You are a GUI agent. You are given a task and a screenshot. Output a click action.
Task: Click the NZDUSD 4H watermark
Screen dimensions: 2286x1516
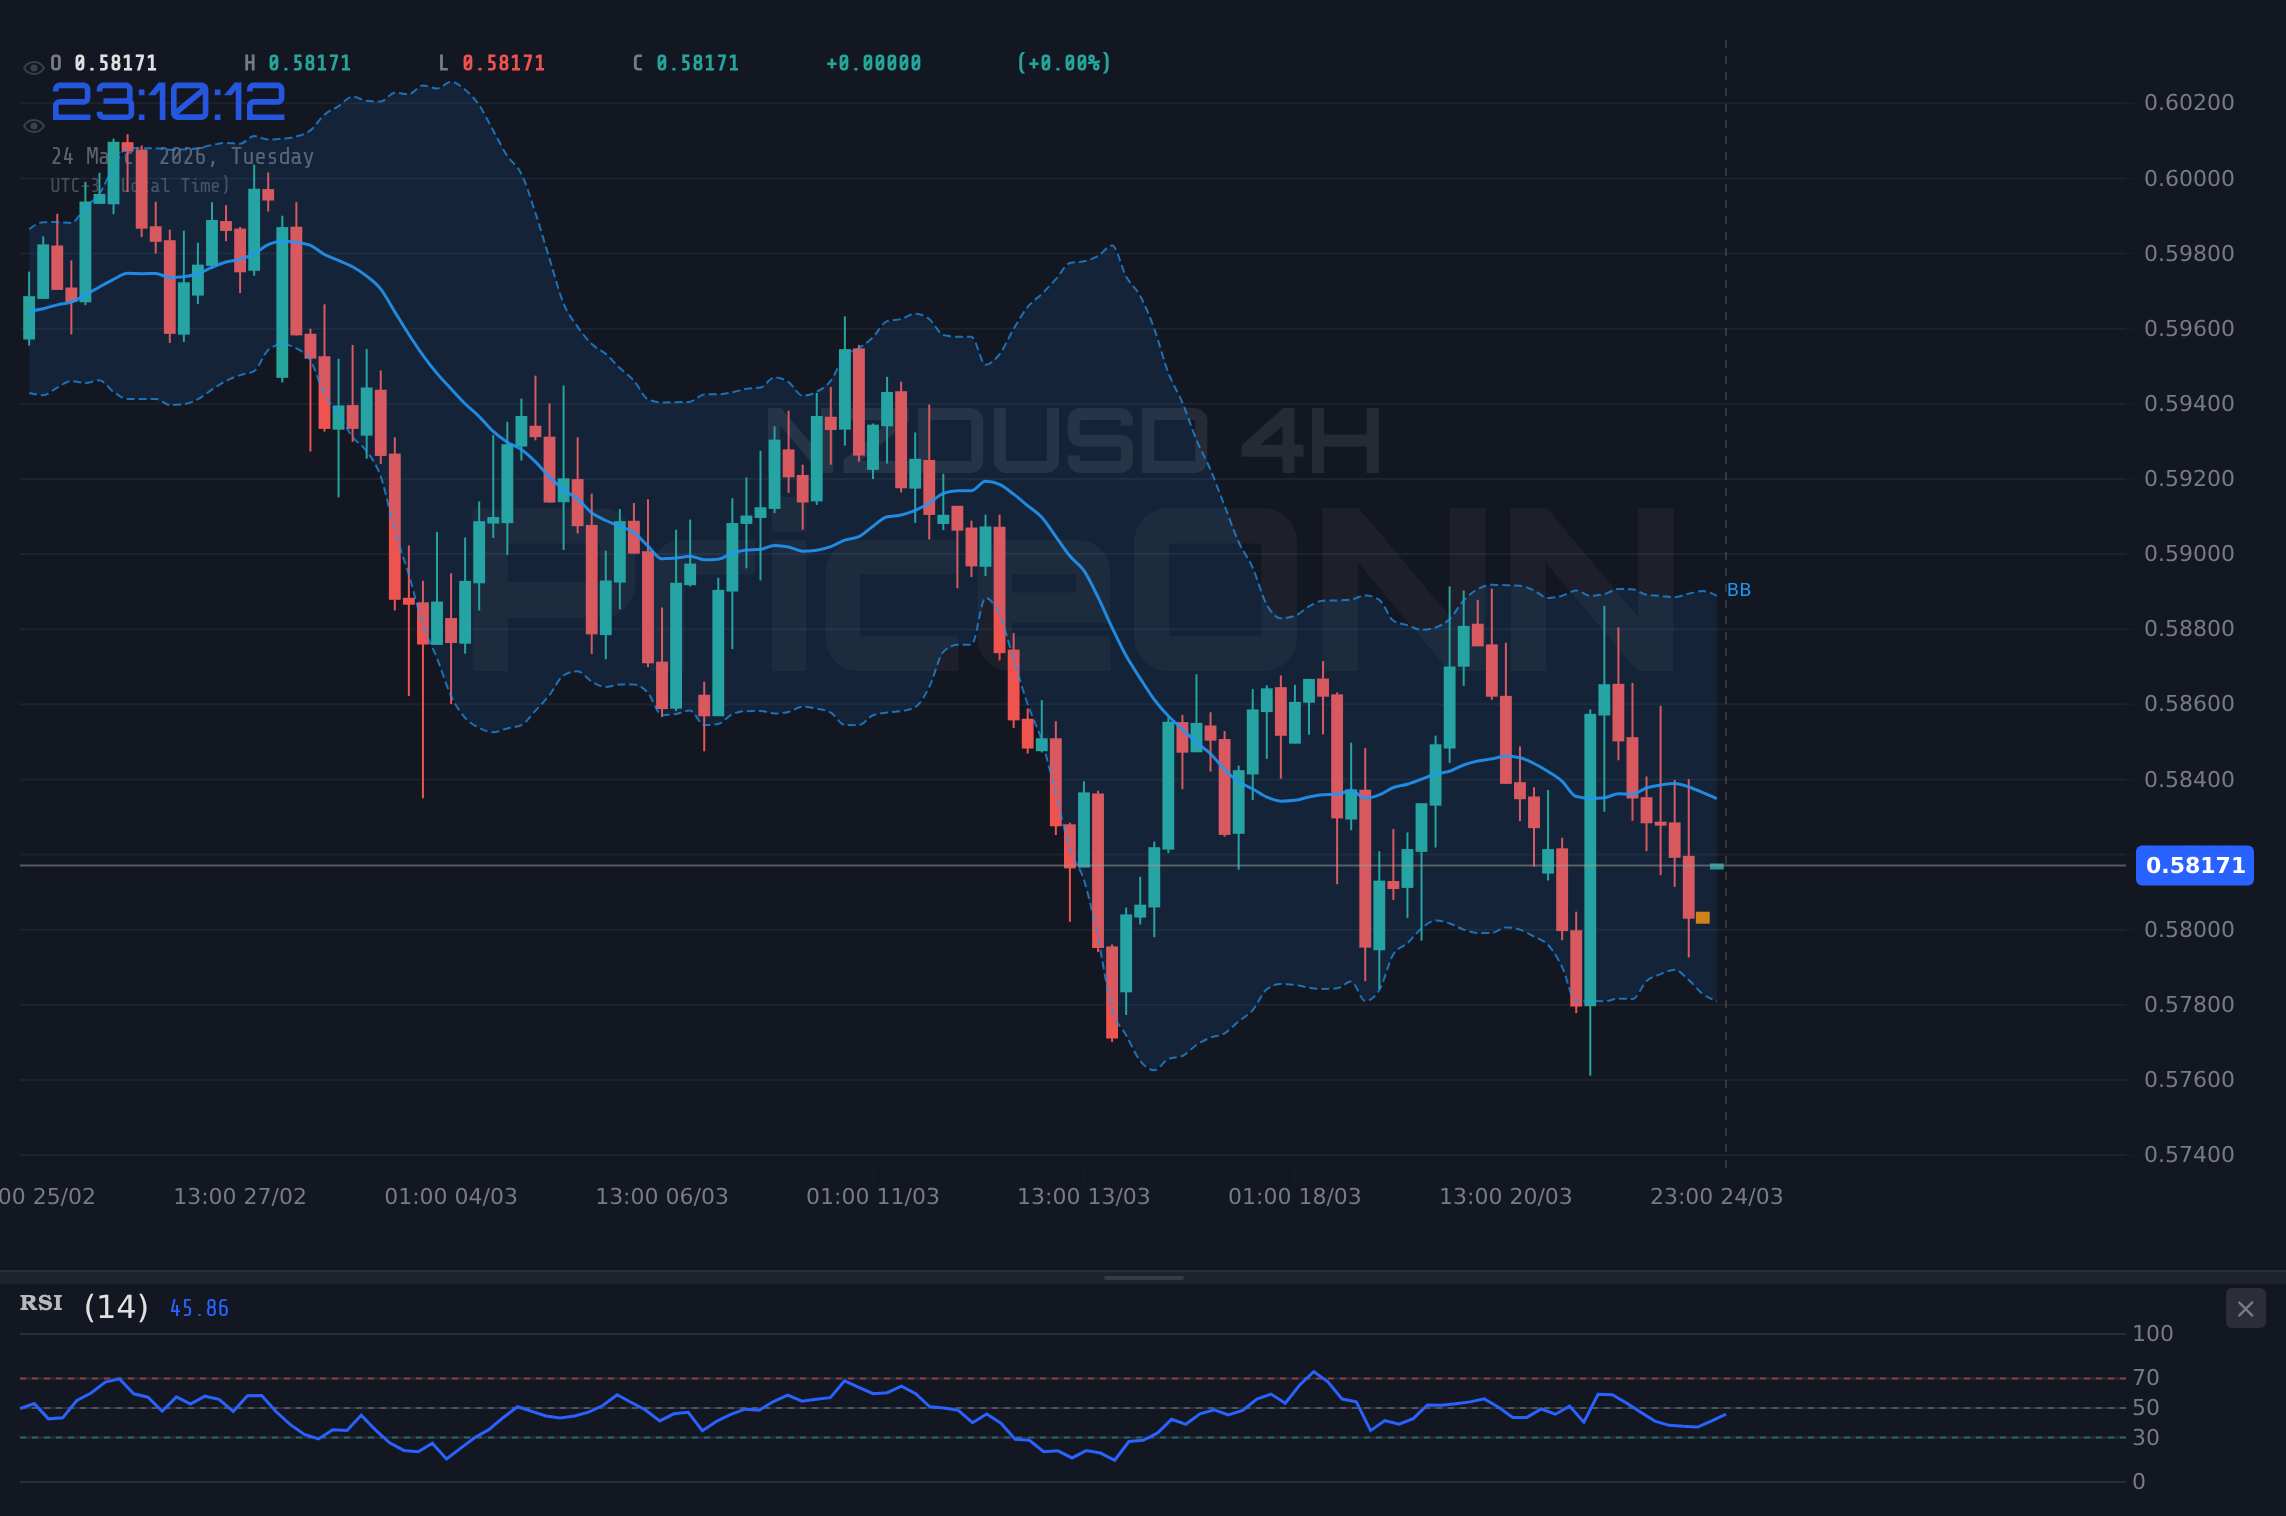coord(1076,438)
